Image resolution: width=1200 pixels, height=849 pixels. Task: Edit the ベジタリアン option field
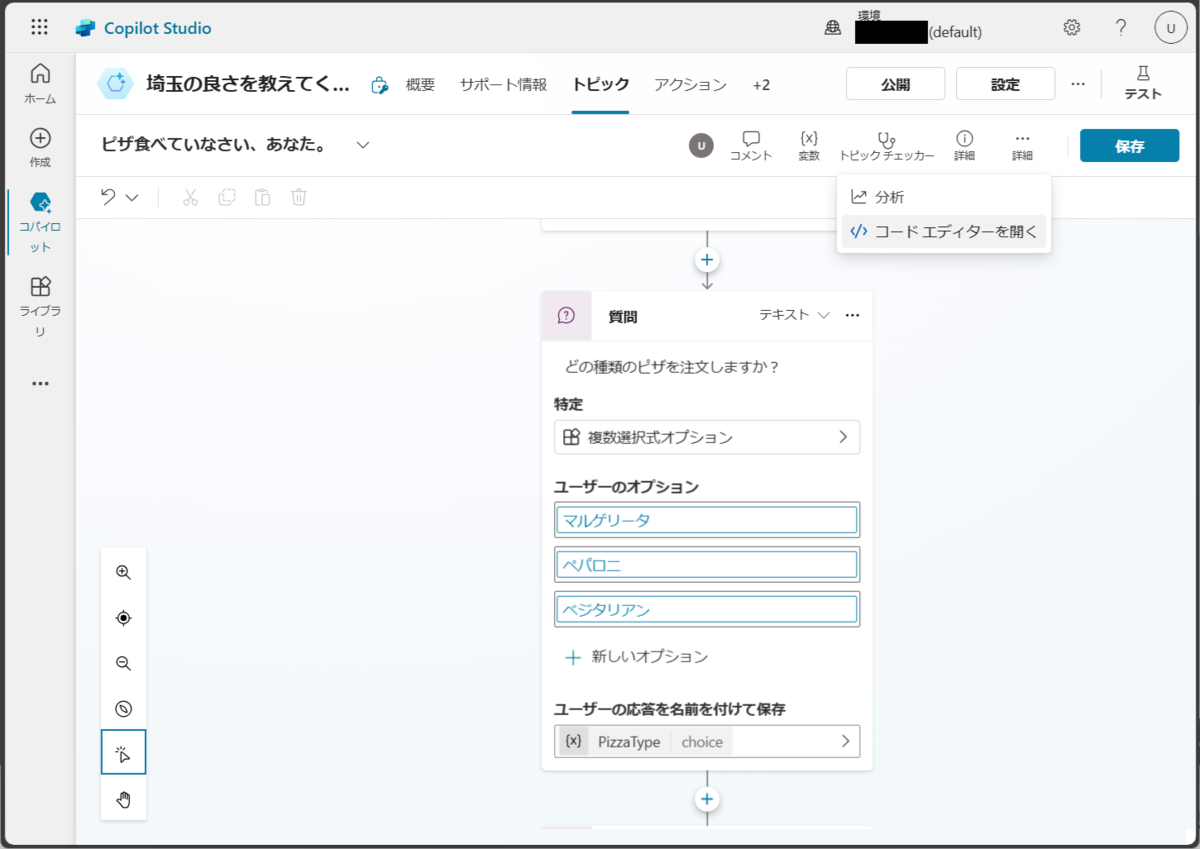707,610
